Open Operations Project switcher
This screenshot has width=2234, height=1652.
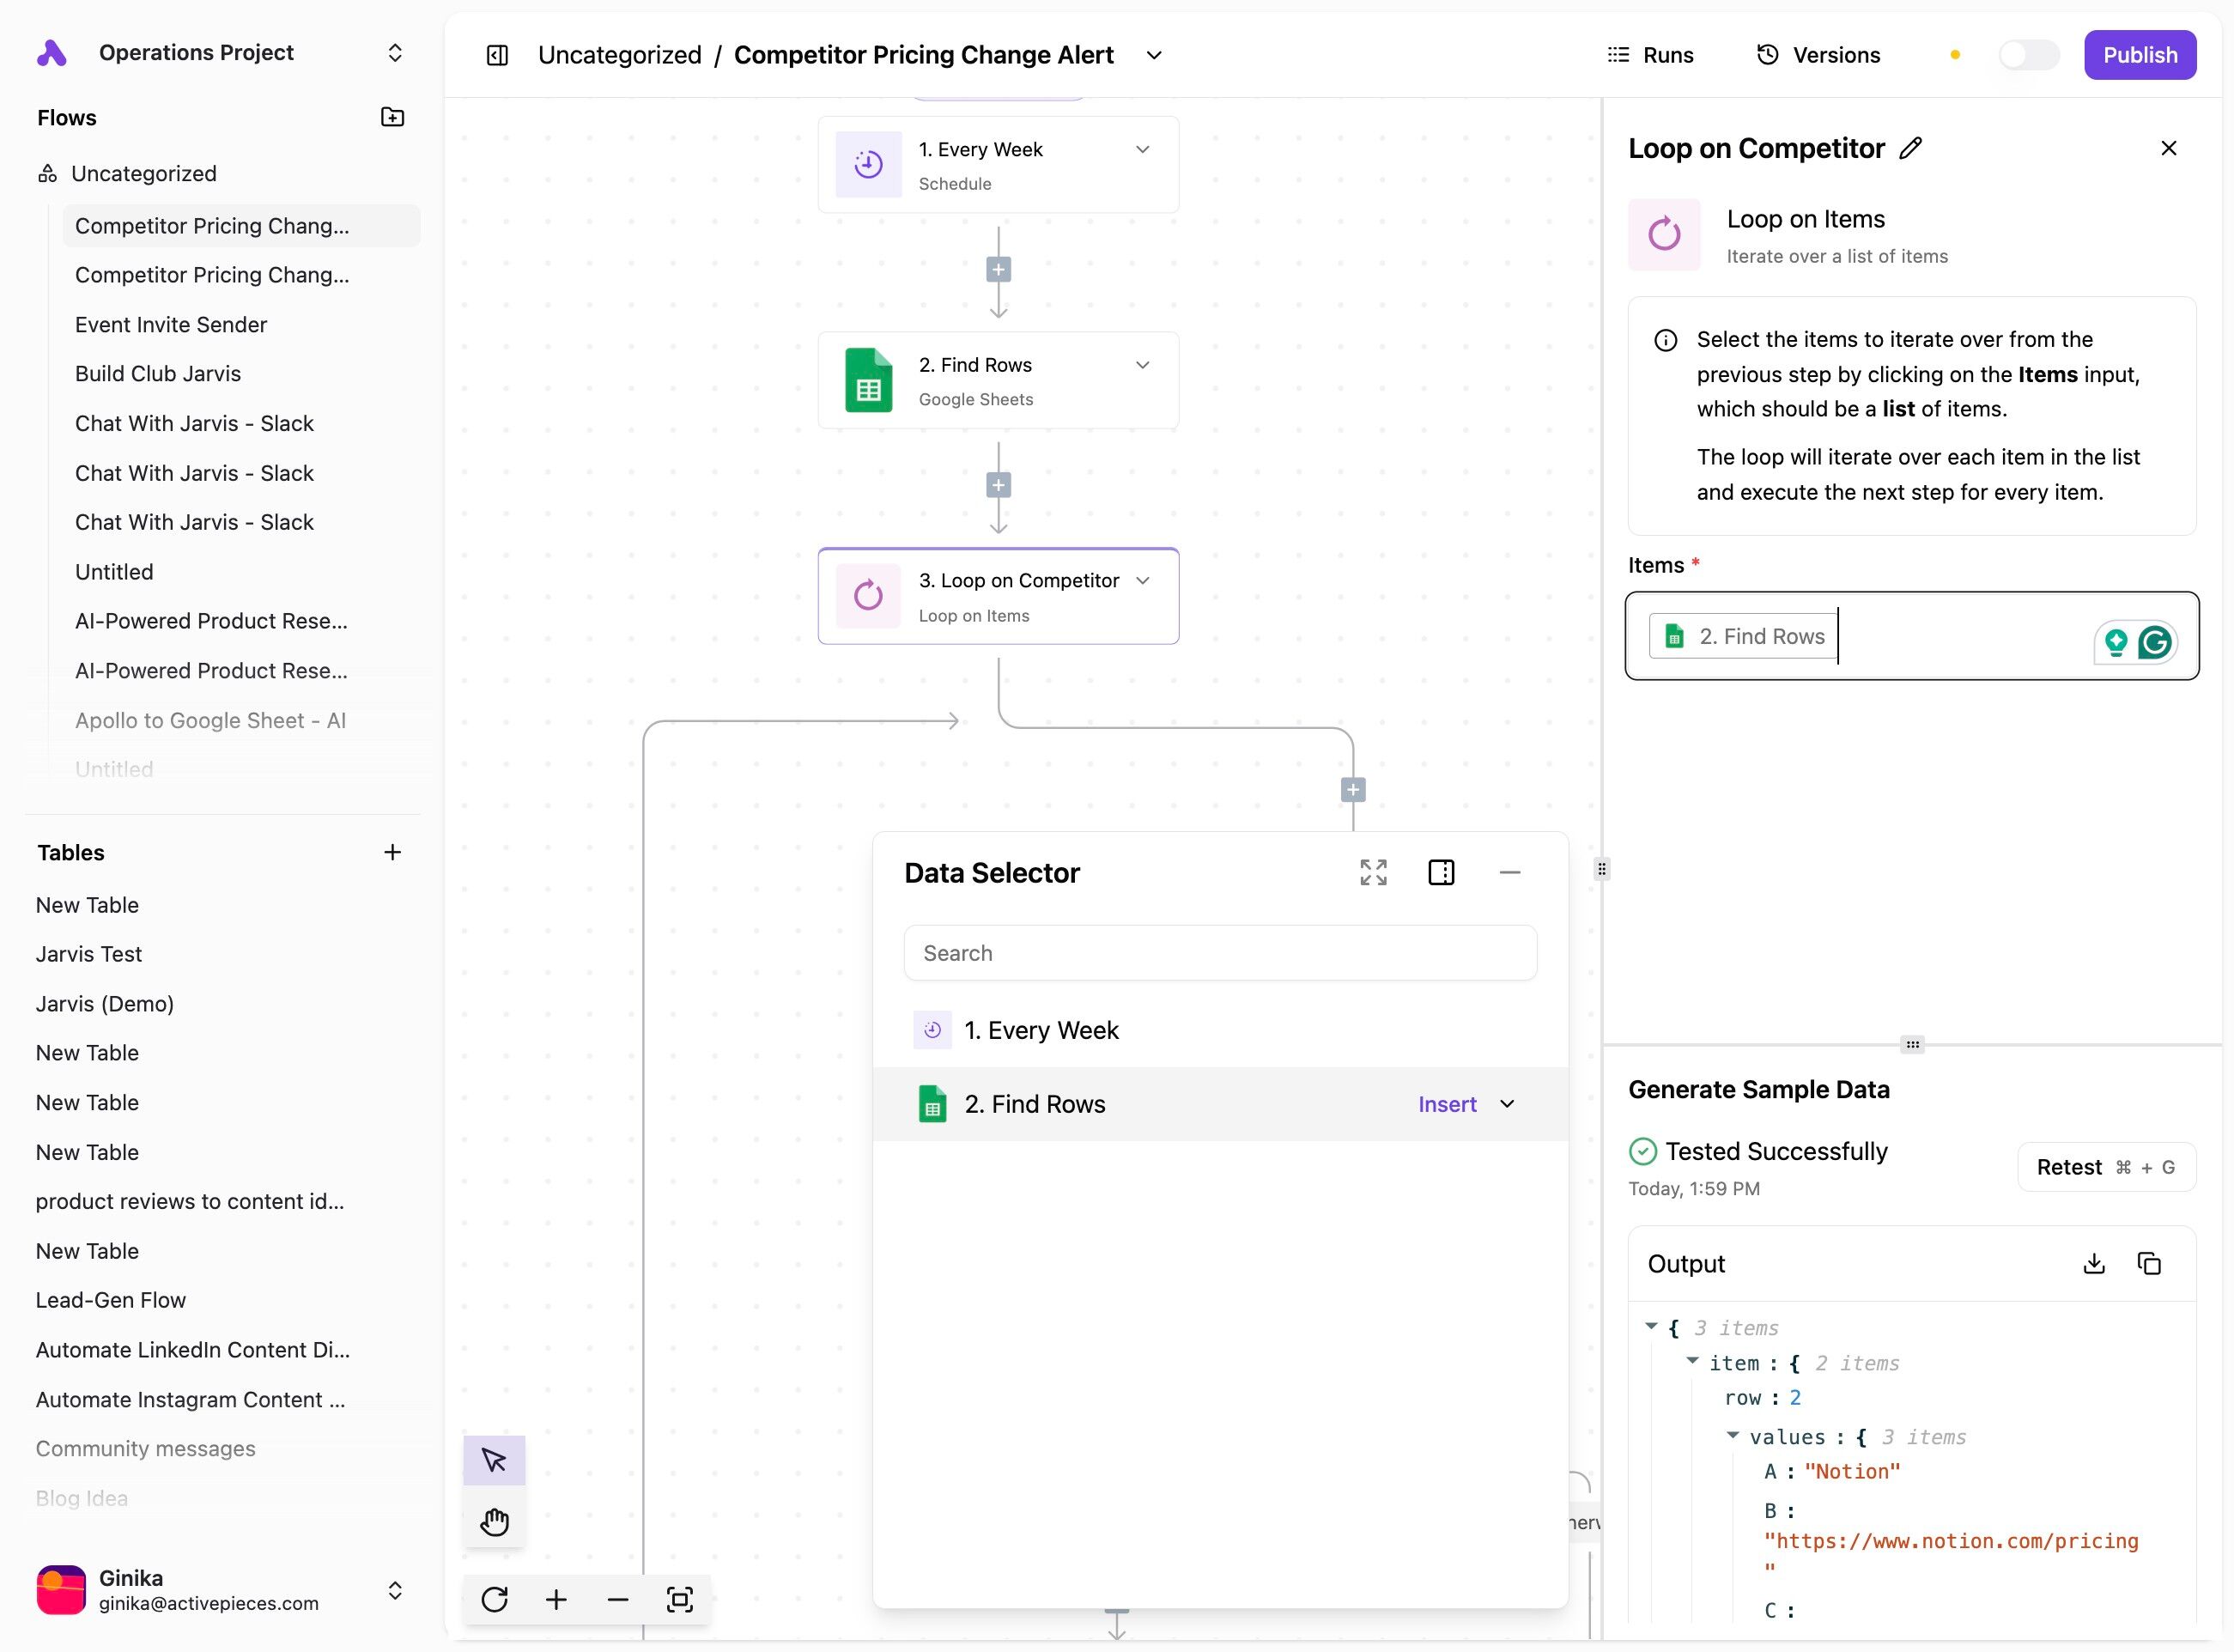click(394, 52)
